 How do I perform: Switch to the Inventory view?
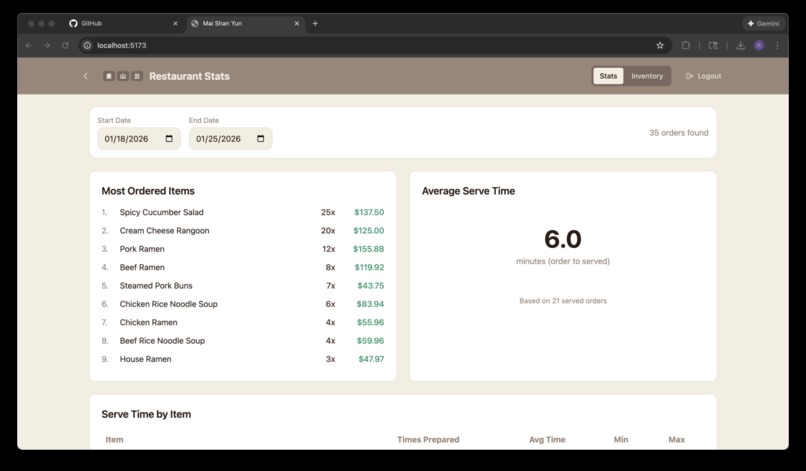pos(647,76)
